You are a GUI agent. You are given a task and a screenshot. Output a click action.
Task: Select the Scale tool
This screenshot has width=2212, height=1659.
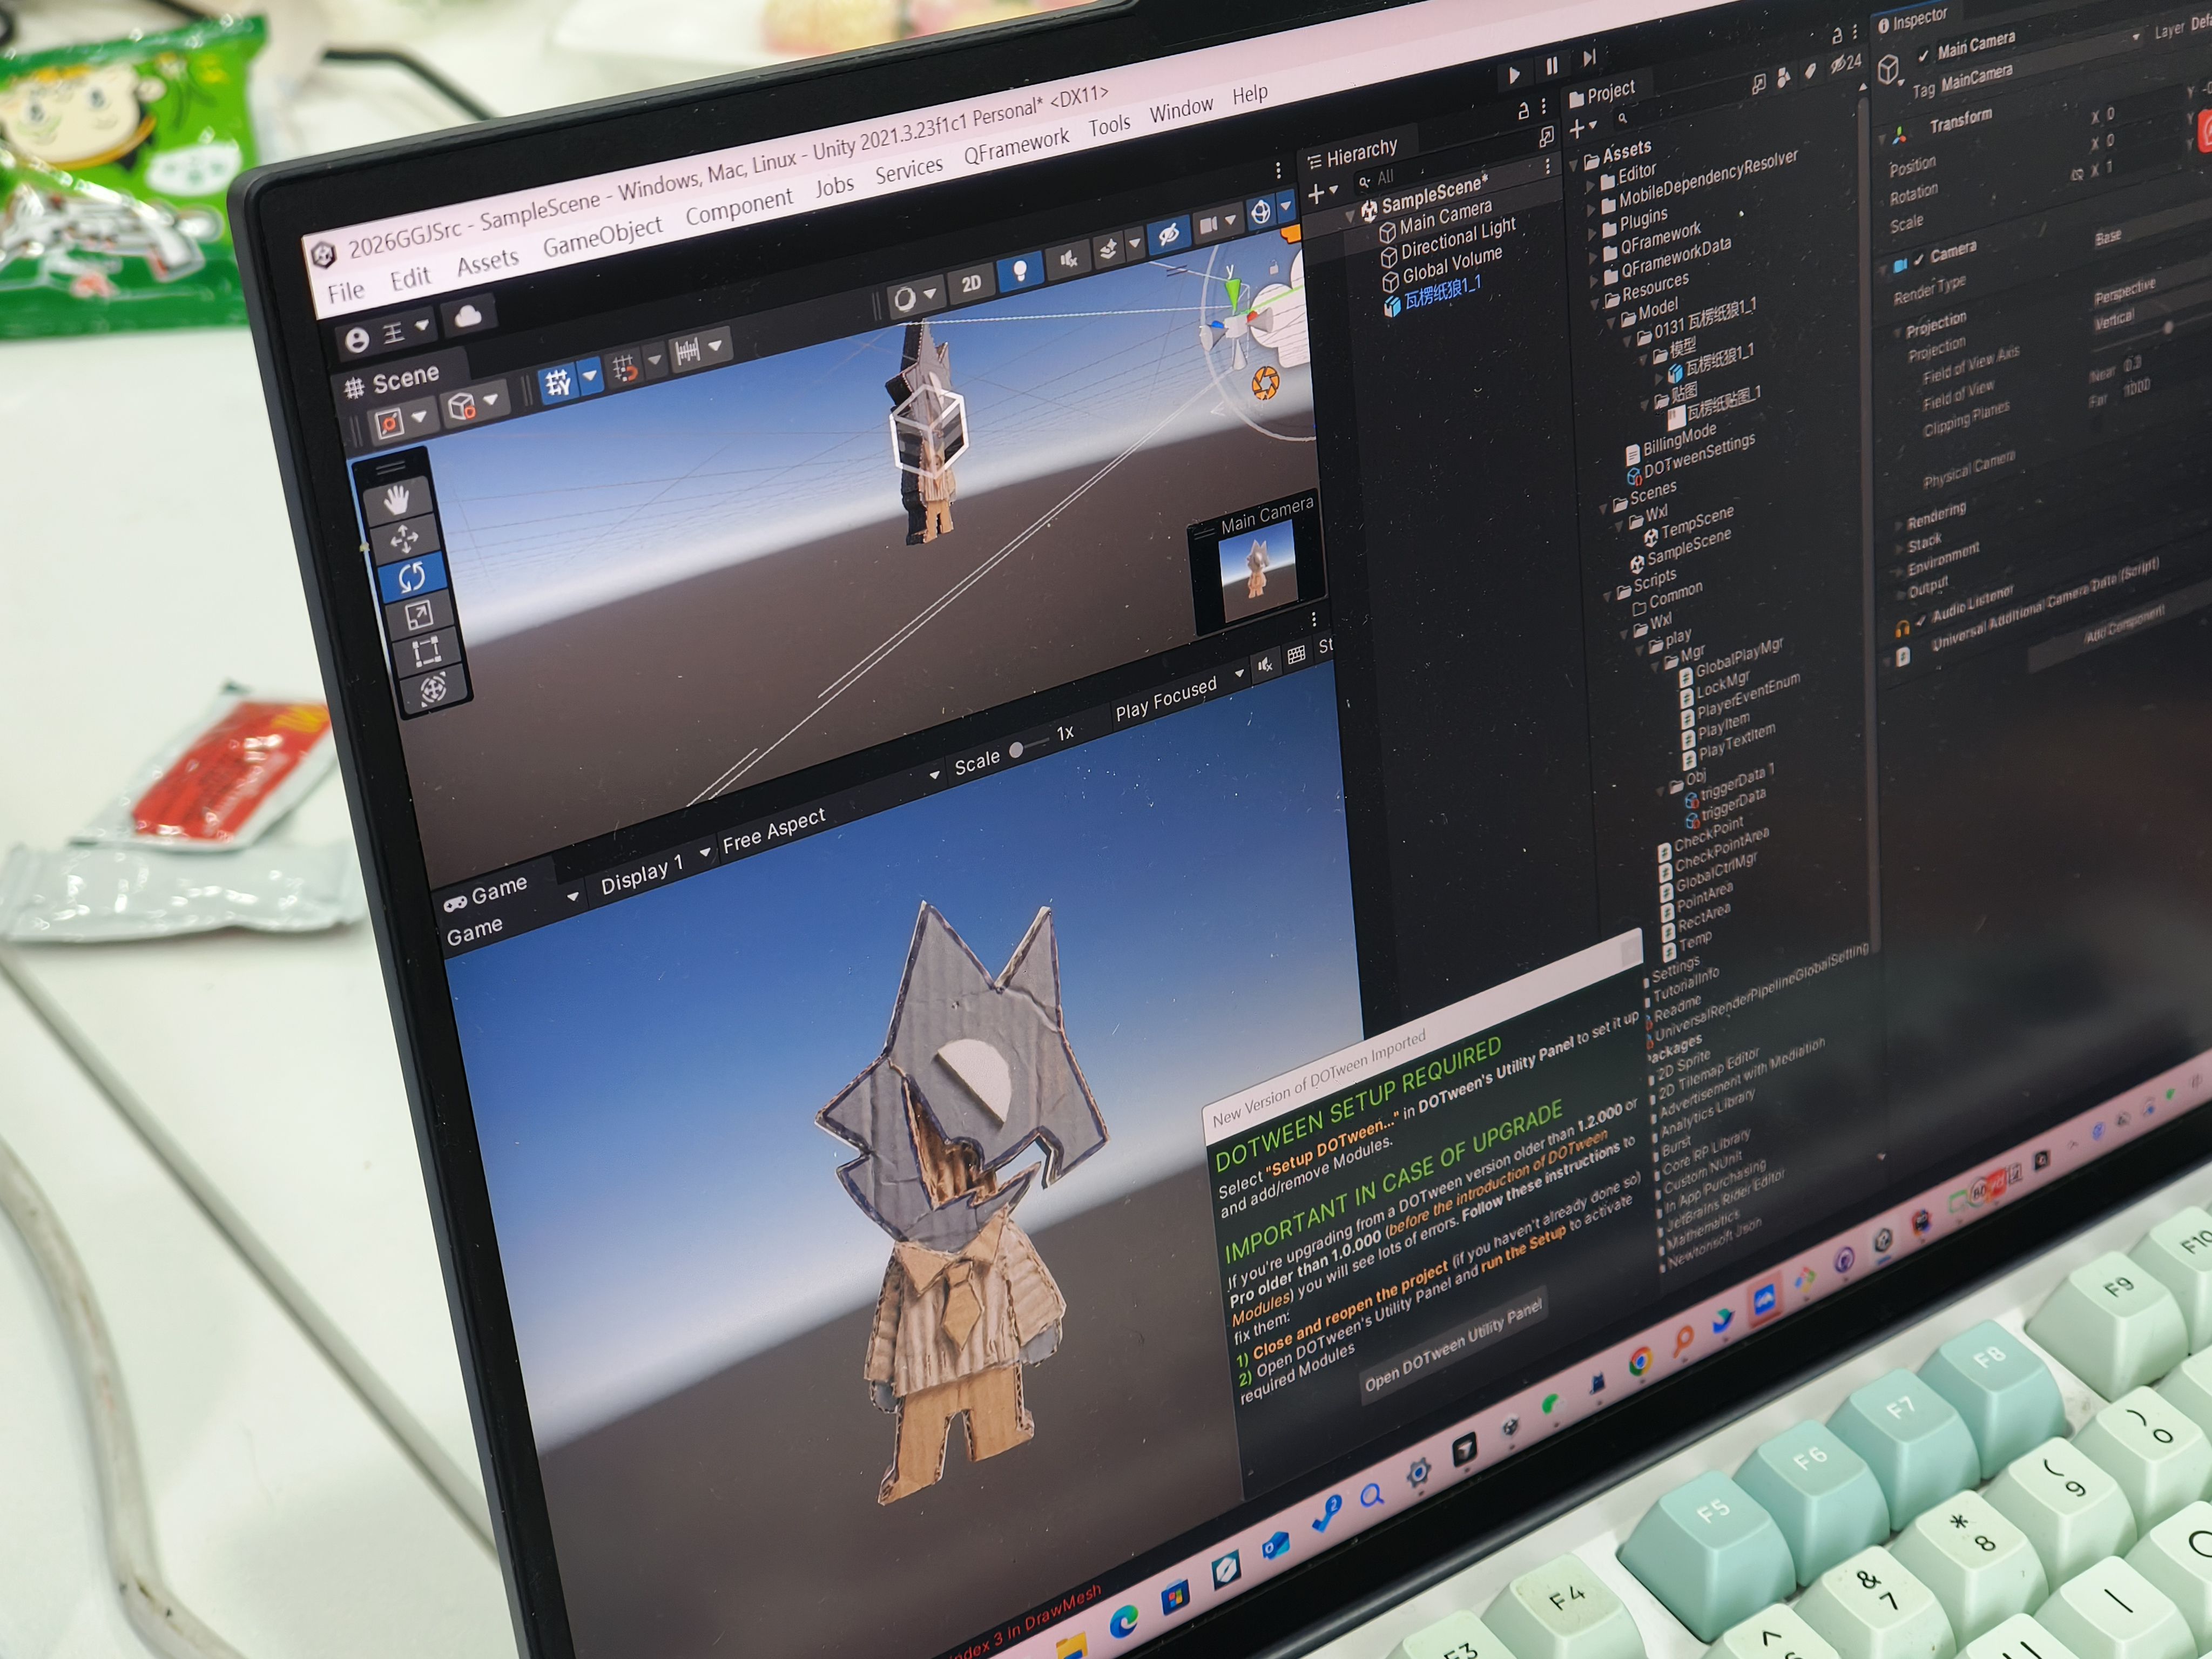pyautogui.click(x=418, y=615)
